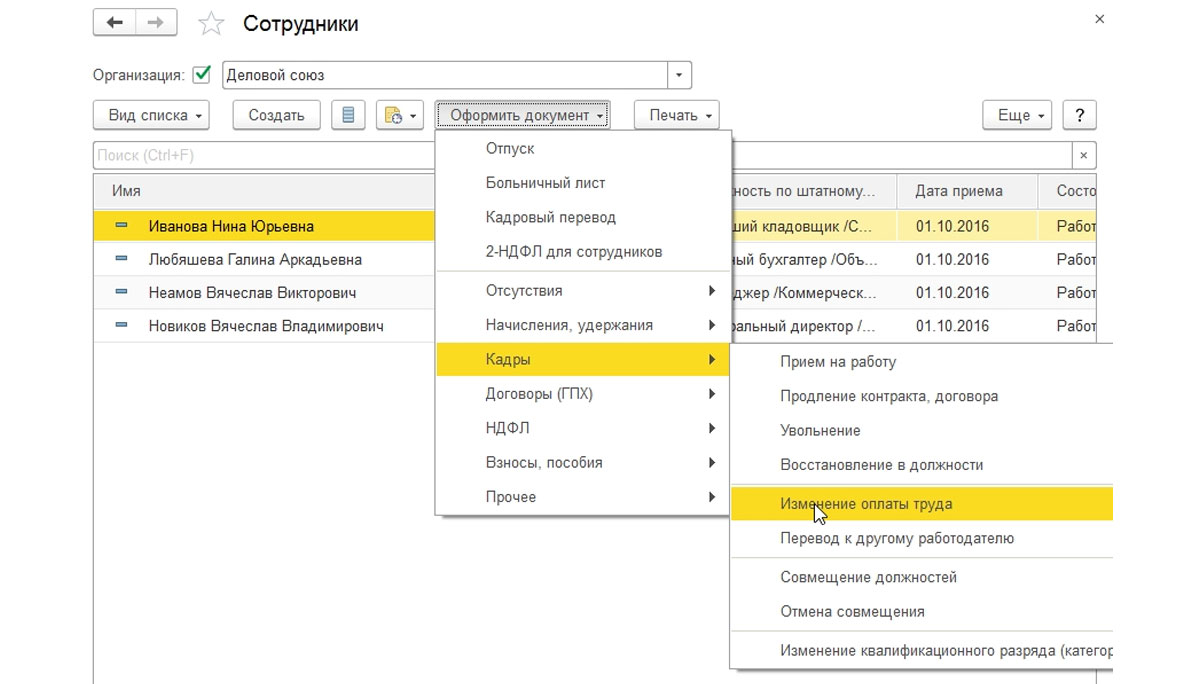This screenshot has width=1200, height=684.
Task: Click the list icon next to Создать
Action: pyautogui.click(x=348, y=115)
